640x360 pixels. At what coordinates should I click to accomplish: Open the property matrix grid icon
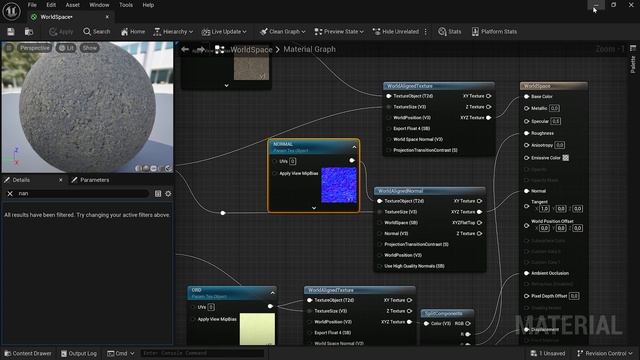point(158,193)
